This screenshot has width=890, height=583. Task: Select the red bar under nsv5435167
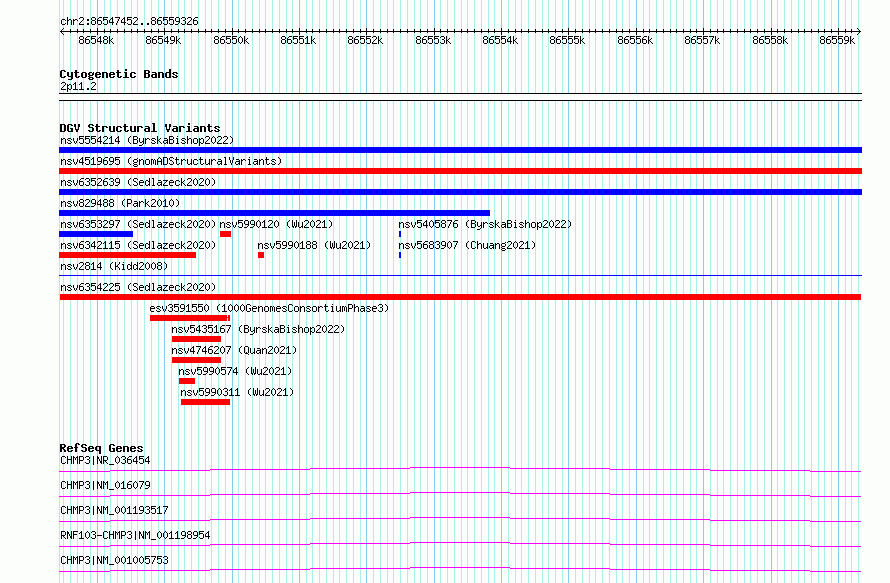coord(196,339)
